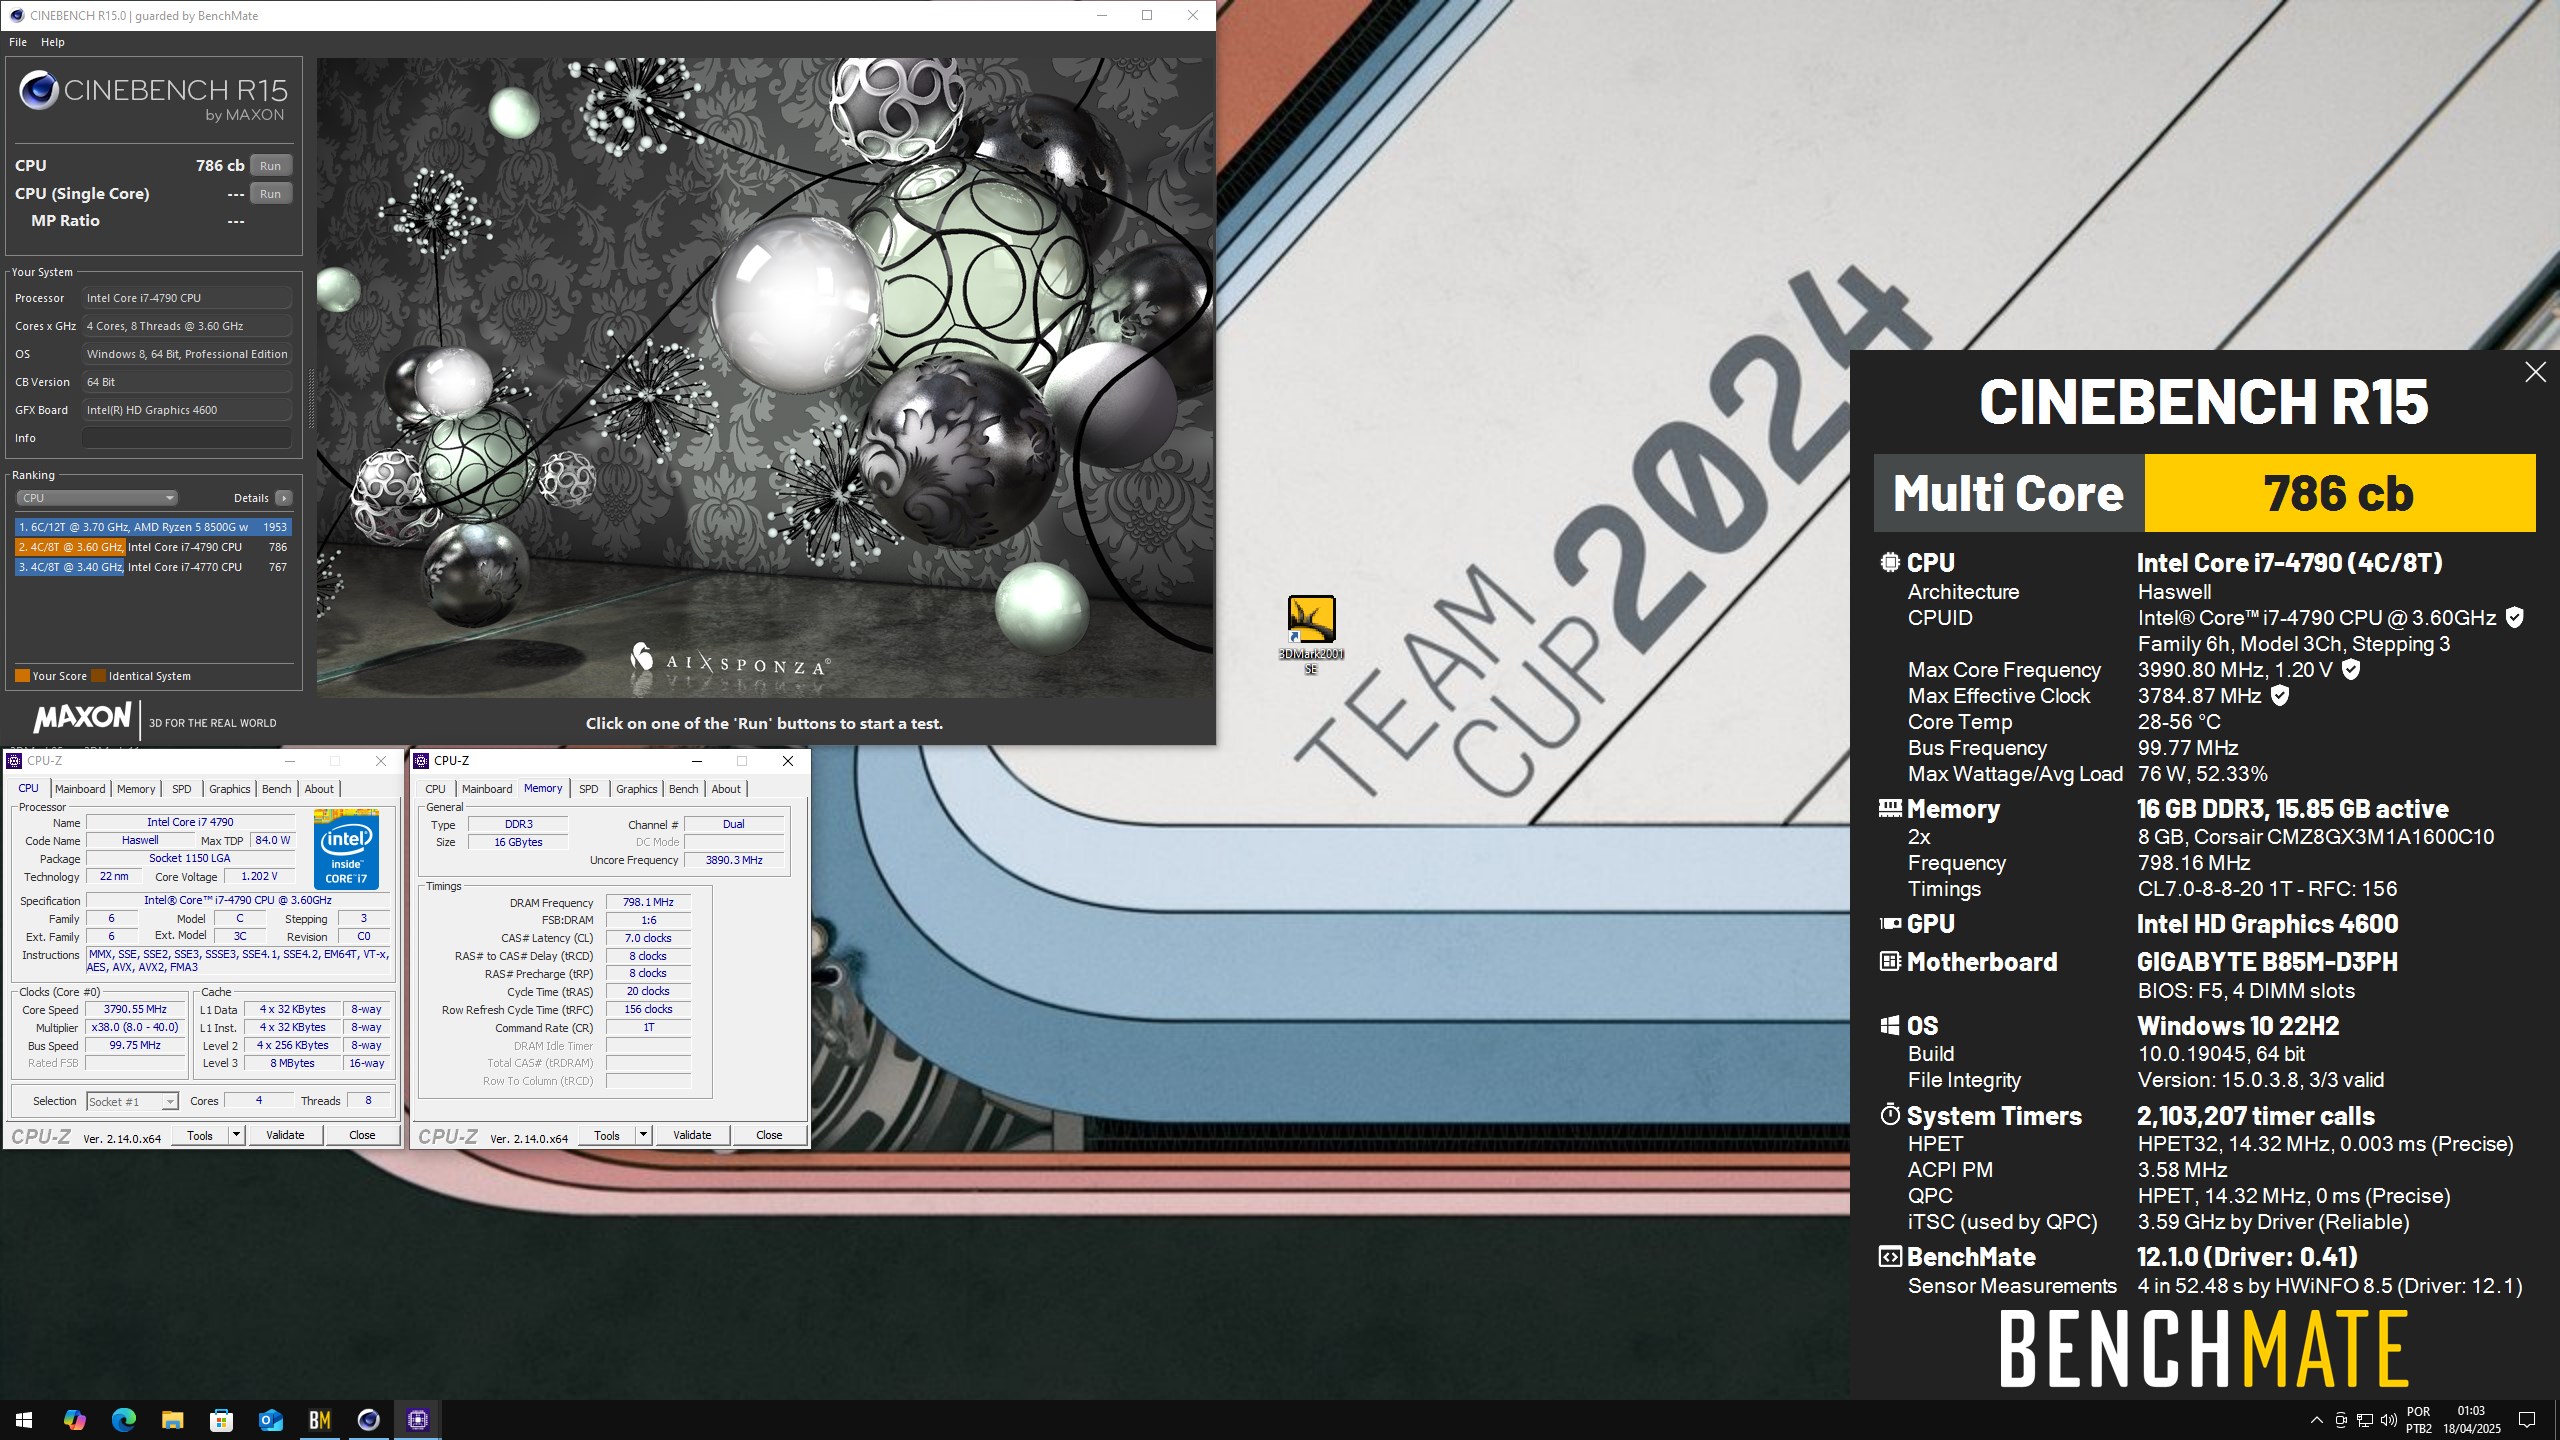Show hidden system tray icons
Screen dimensions: 2560x1440
(2316, 1420)
